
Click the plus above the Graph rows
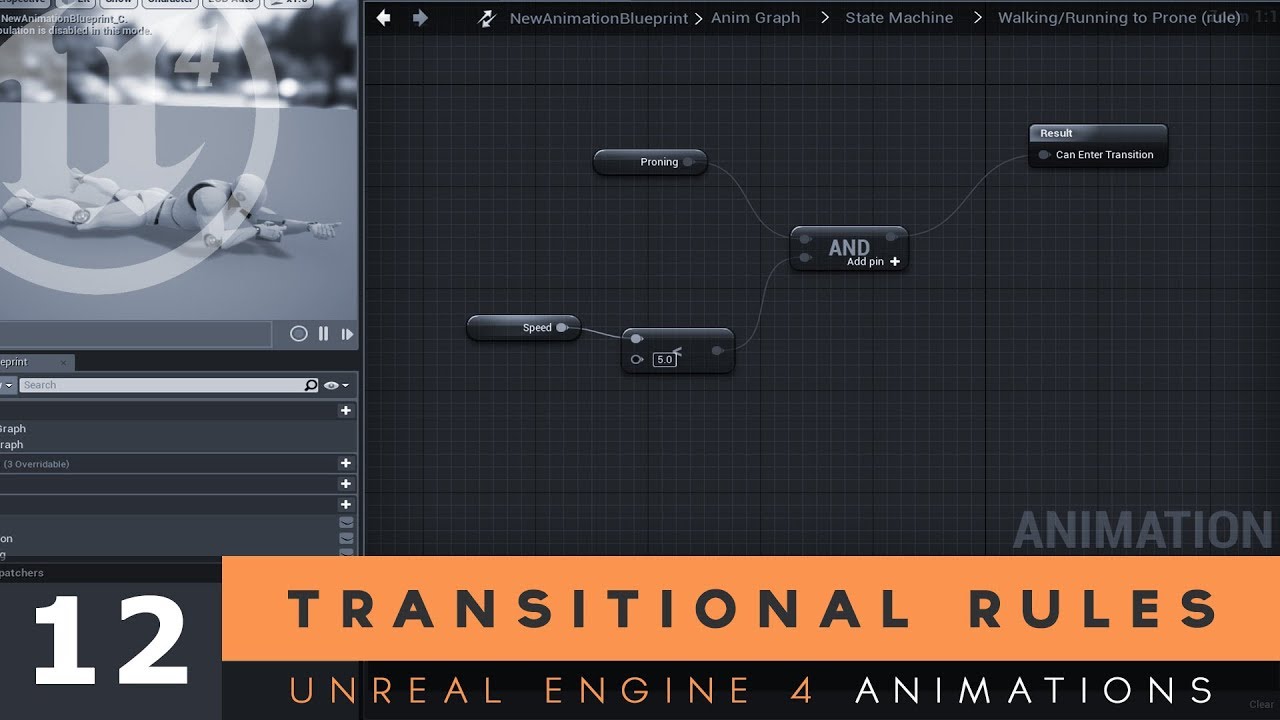pos(346,411)
